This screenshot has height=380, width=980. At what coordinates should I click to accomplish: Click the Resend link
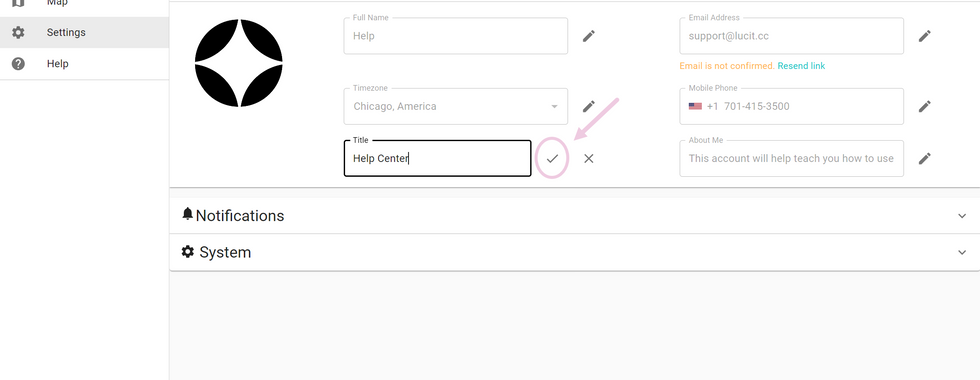pos(801,66)
